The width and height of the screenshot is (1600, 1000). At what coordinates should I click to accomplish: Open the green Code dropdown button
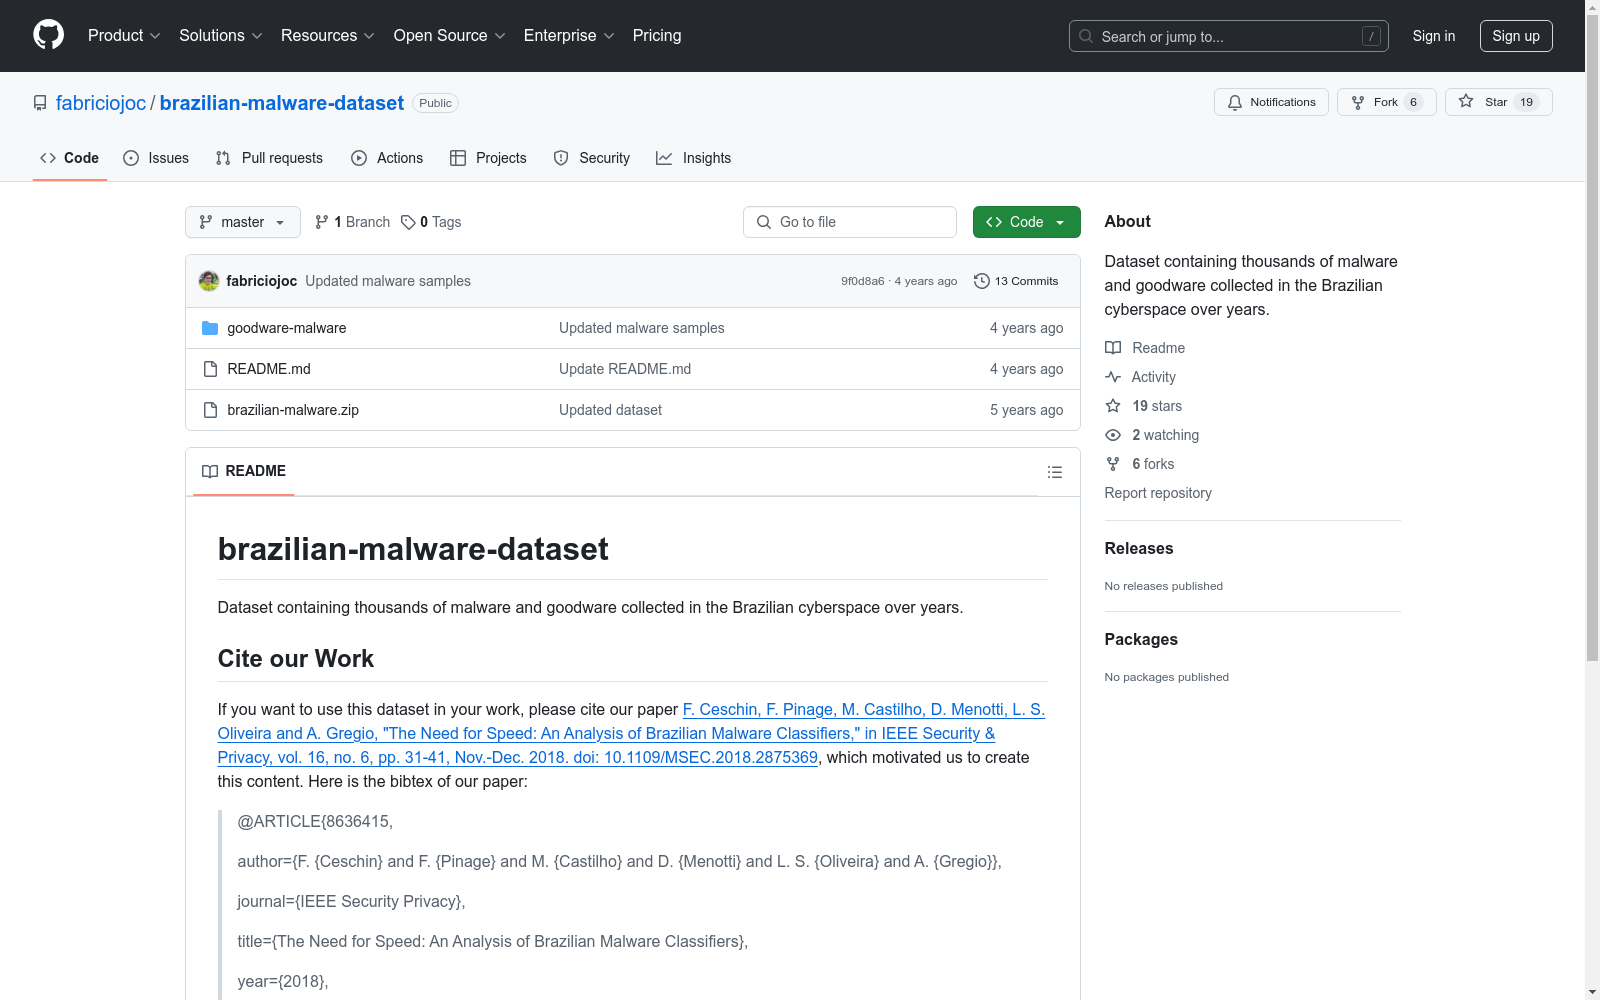[1026, 222]
